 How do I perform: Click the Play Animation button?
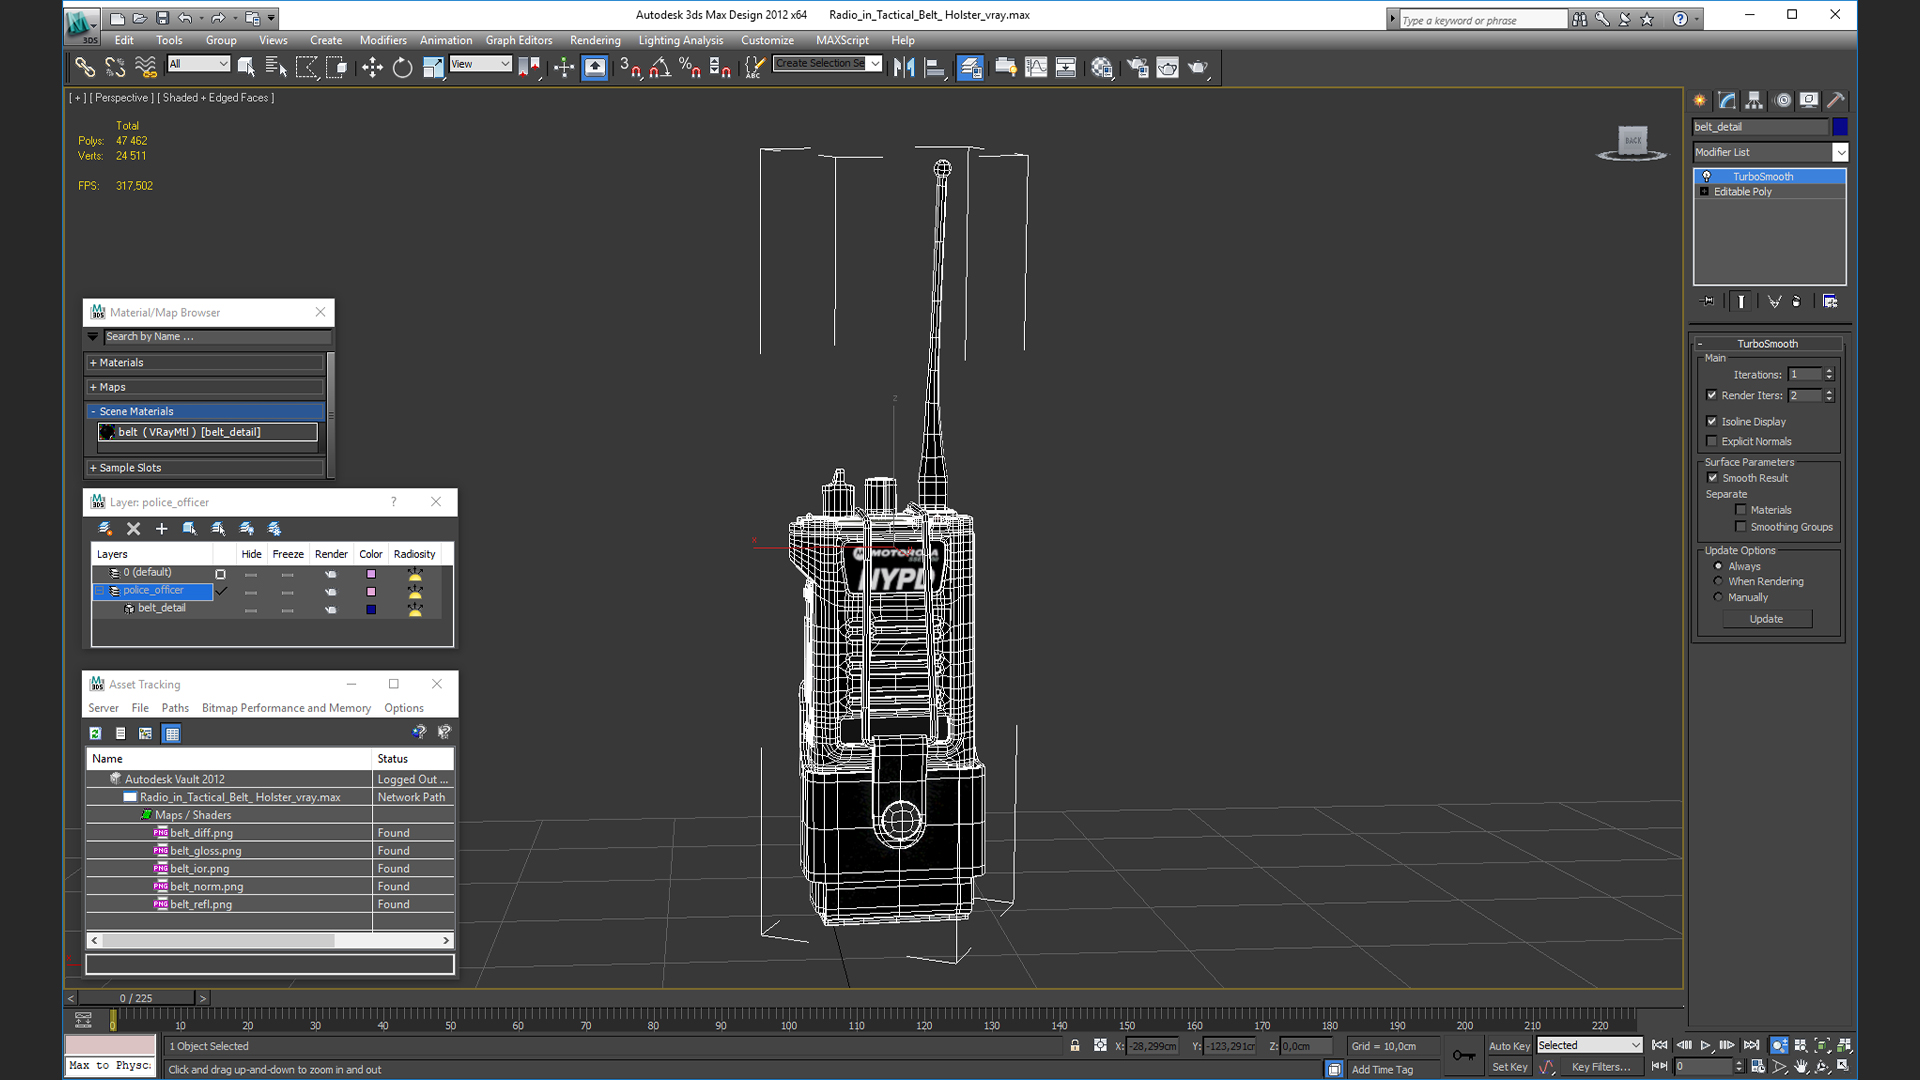click(x=1706, y=1045)
